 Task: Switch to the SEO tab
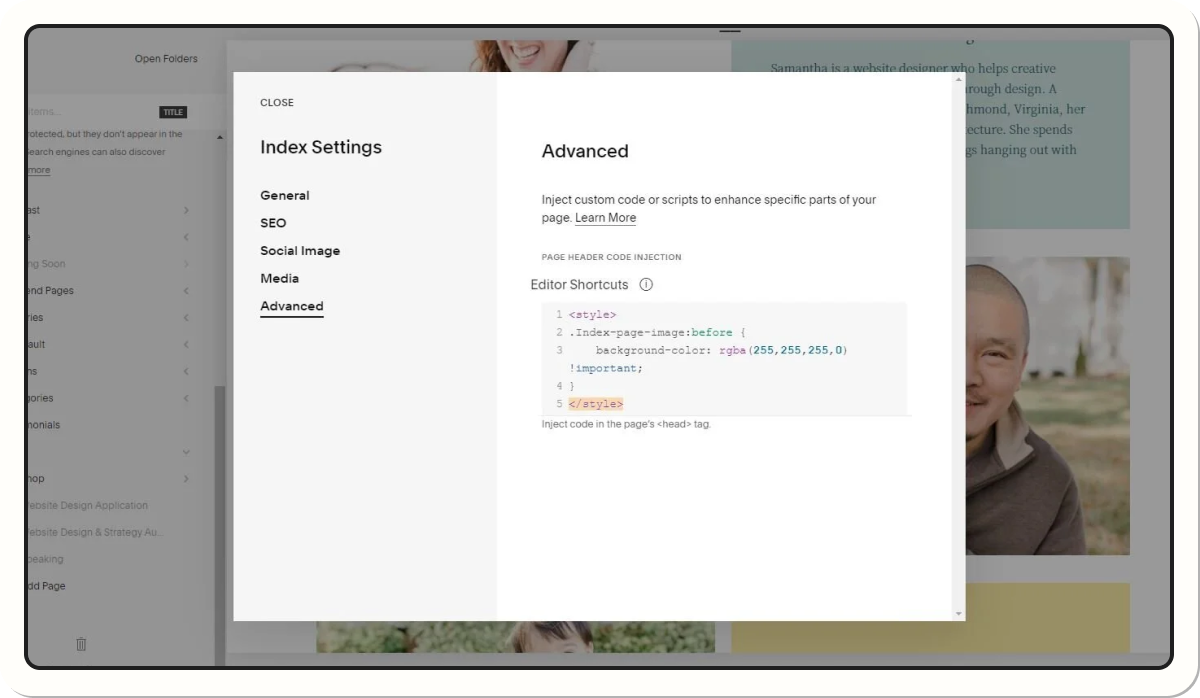[272, 223]
